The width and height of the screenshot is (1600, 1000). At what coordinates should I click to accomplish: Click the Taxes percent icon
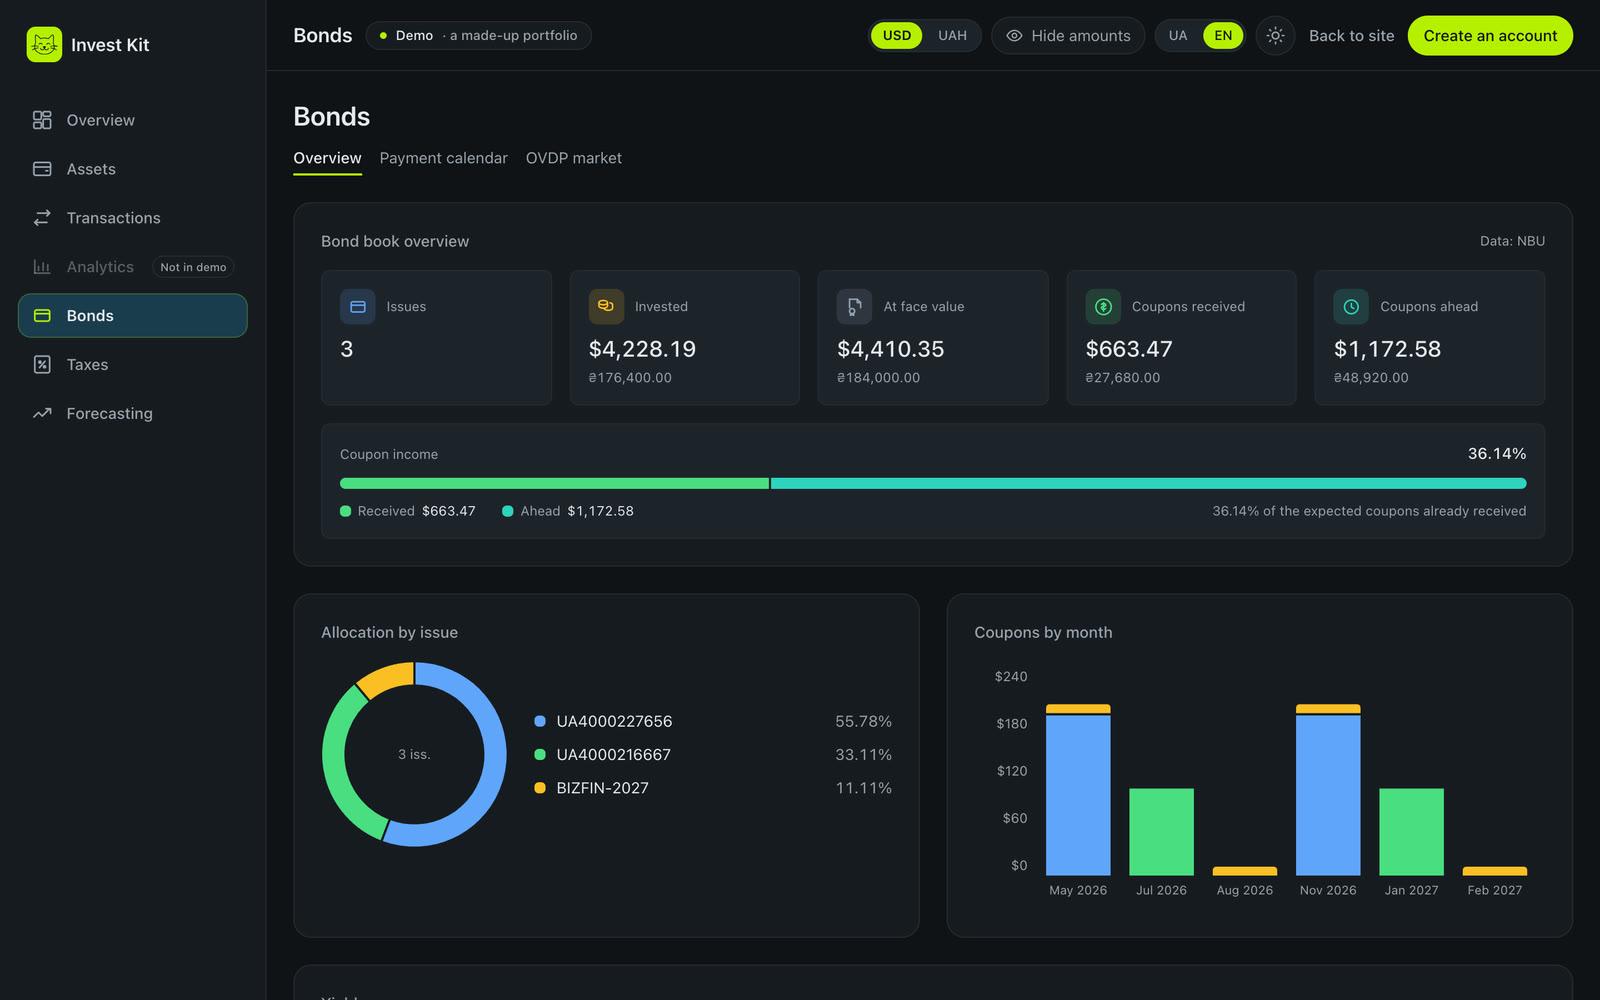[42, 365]
